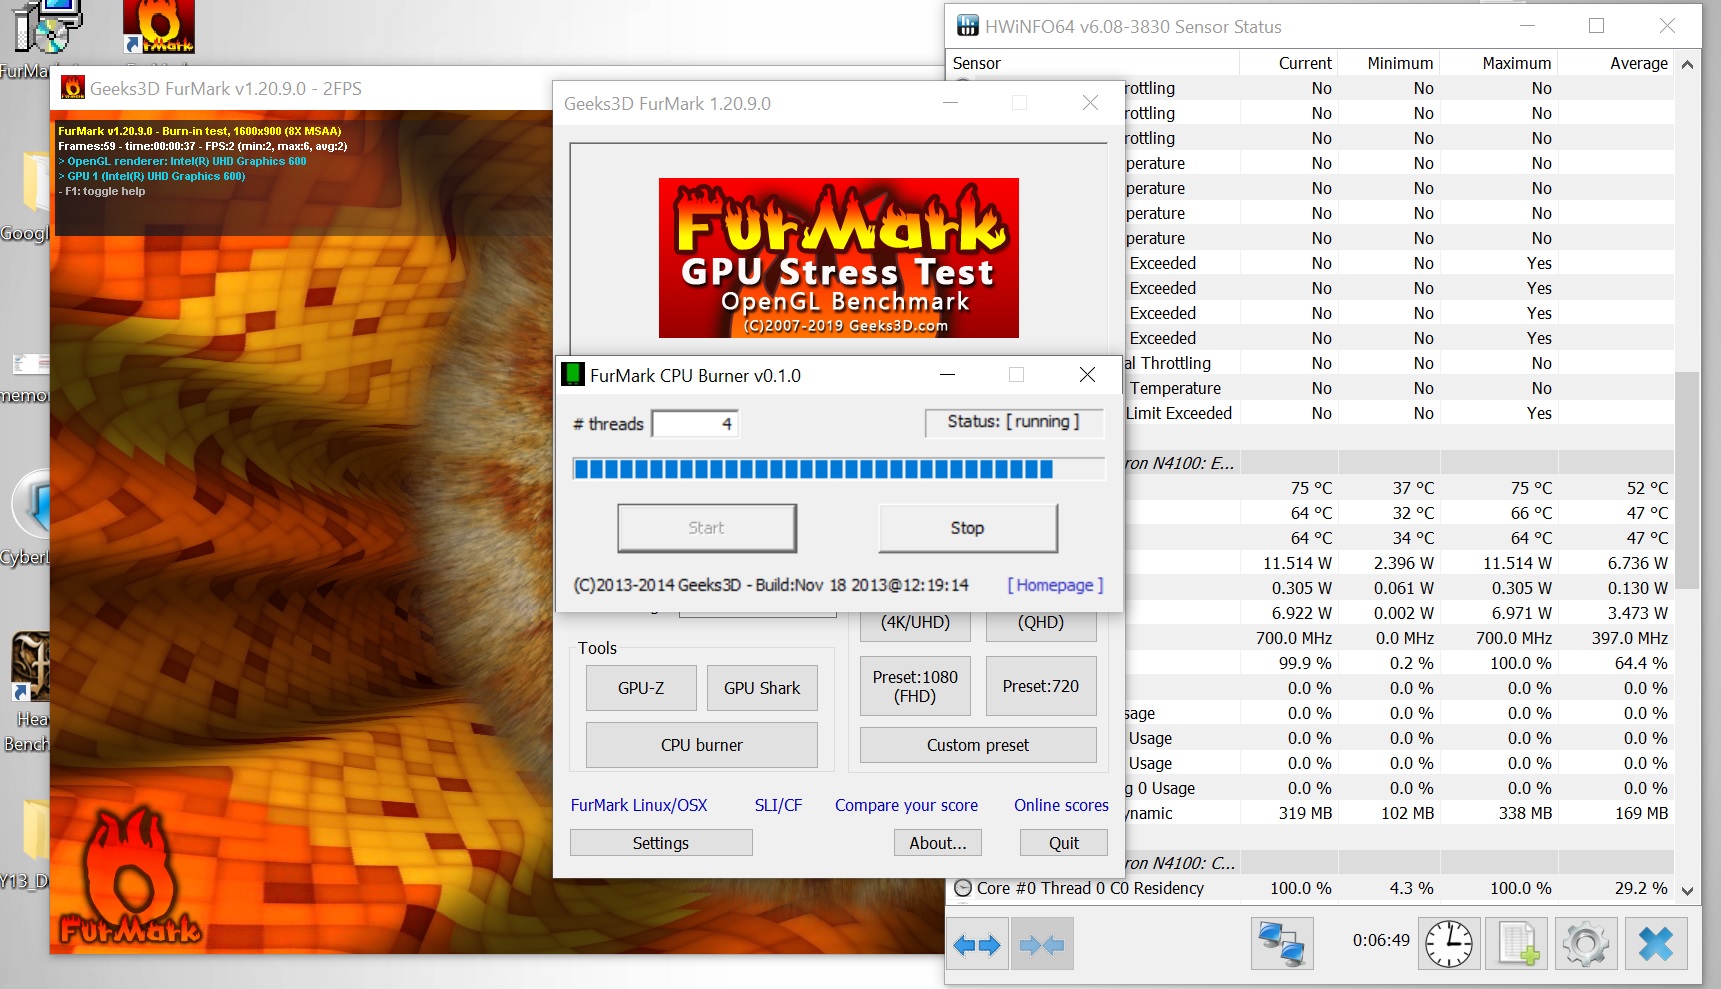The image size is (1721, 989).
Task: Select the Cyber shield desktop icon
Action: click(30, 515)
